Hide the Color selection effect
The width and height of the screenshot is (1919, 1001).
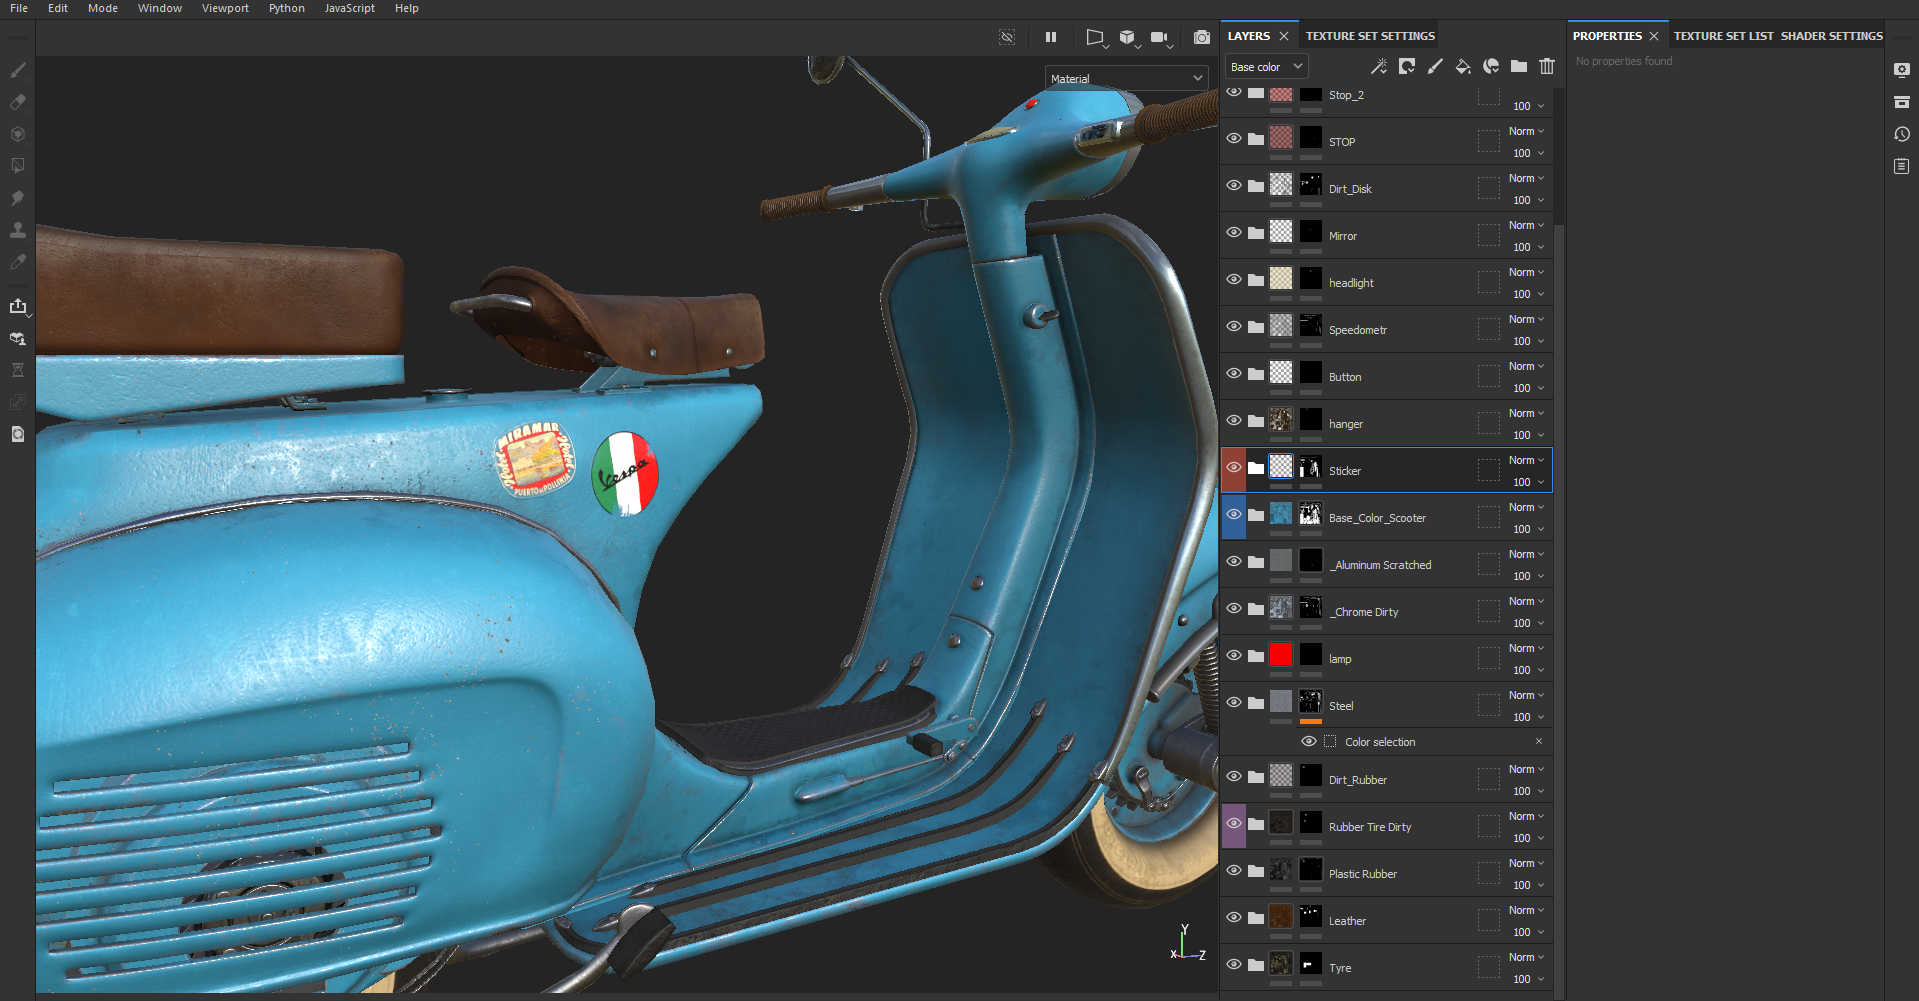point(1308,742)
